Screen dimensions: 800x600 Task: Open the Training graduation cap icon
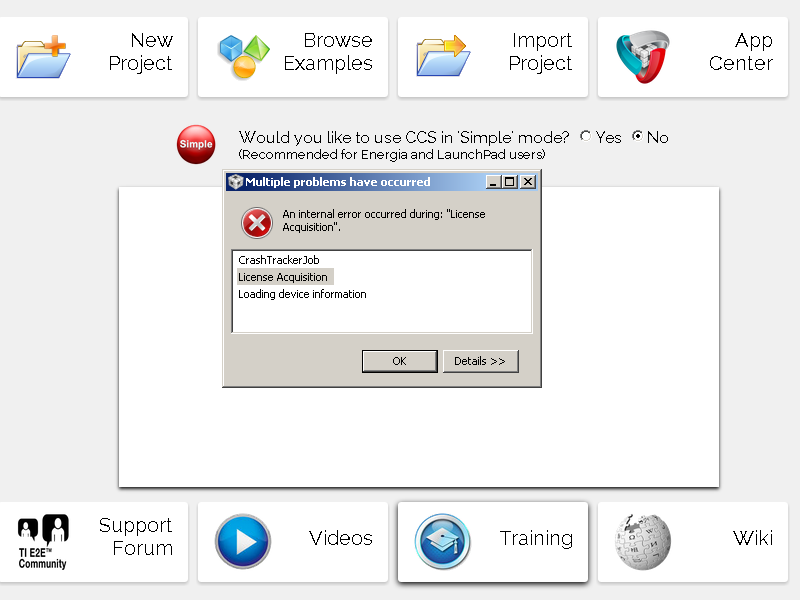tap(442, 541)
